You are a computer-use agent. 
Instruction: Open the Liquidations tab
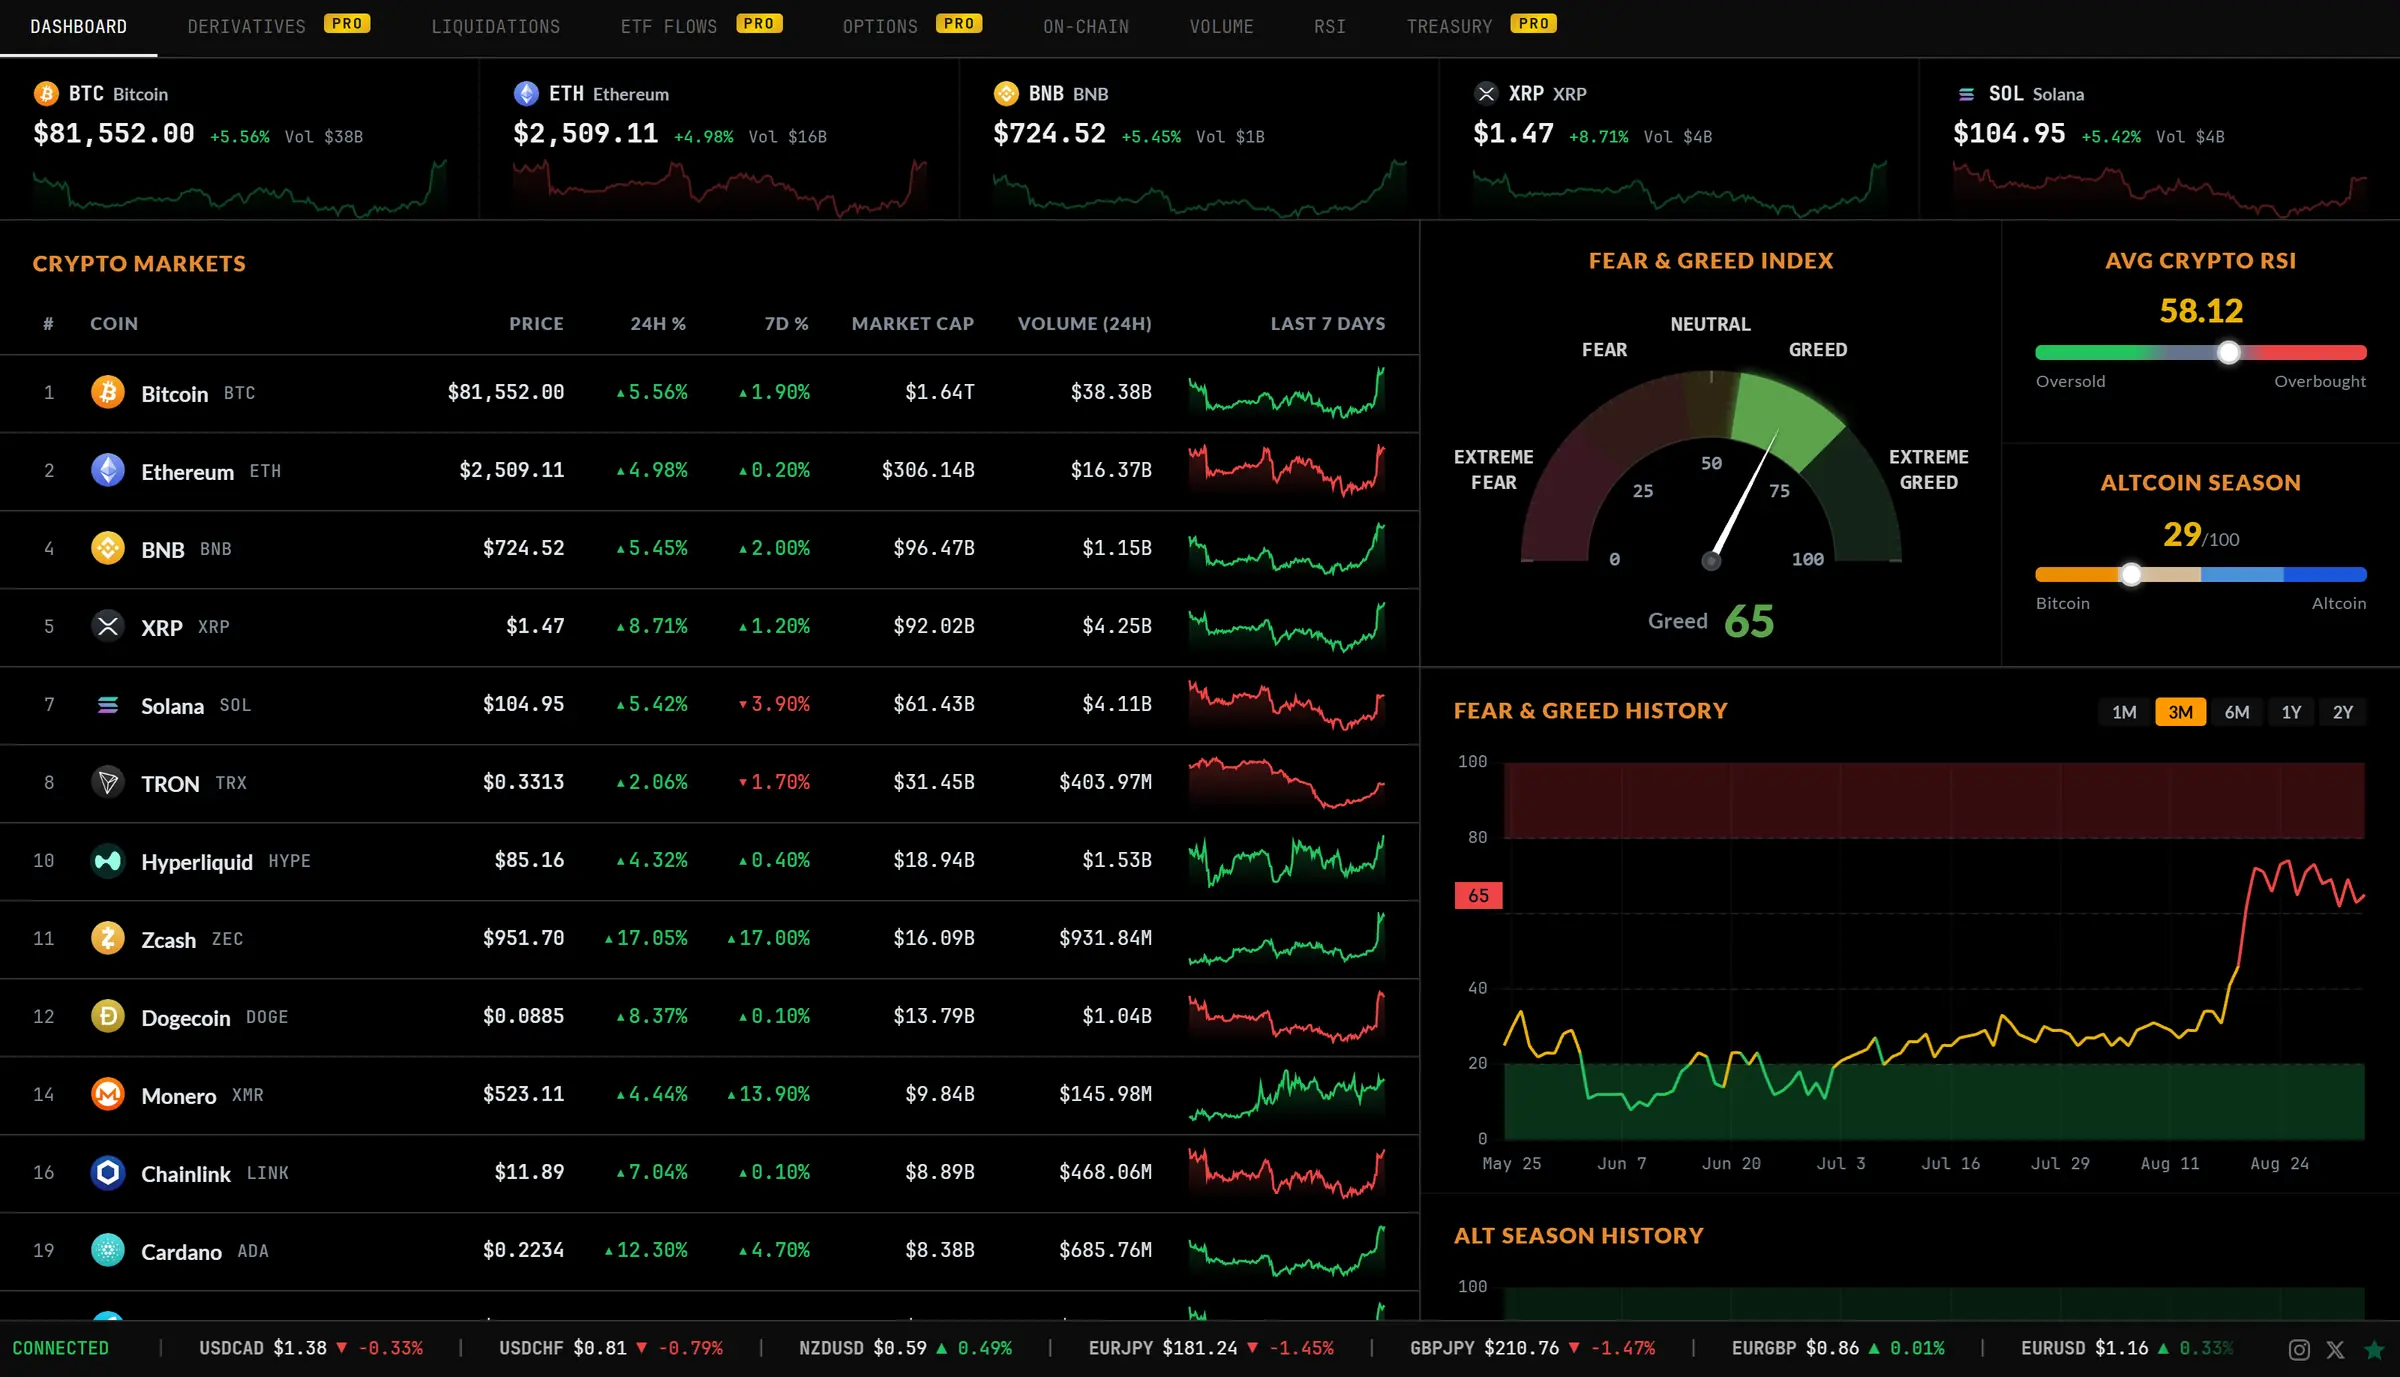click(495, 27)
